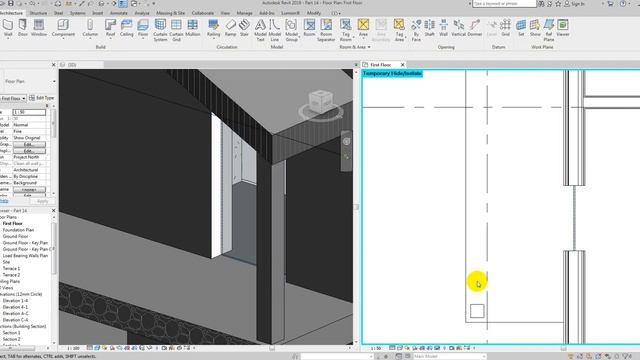Select Section 1 in Project Browser
Image resolution: width=640 pixels, height=360 pixels.
click(11, 333)
